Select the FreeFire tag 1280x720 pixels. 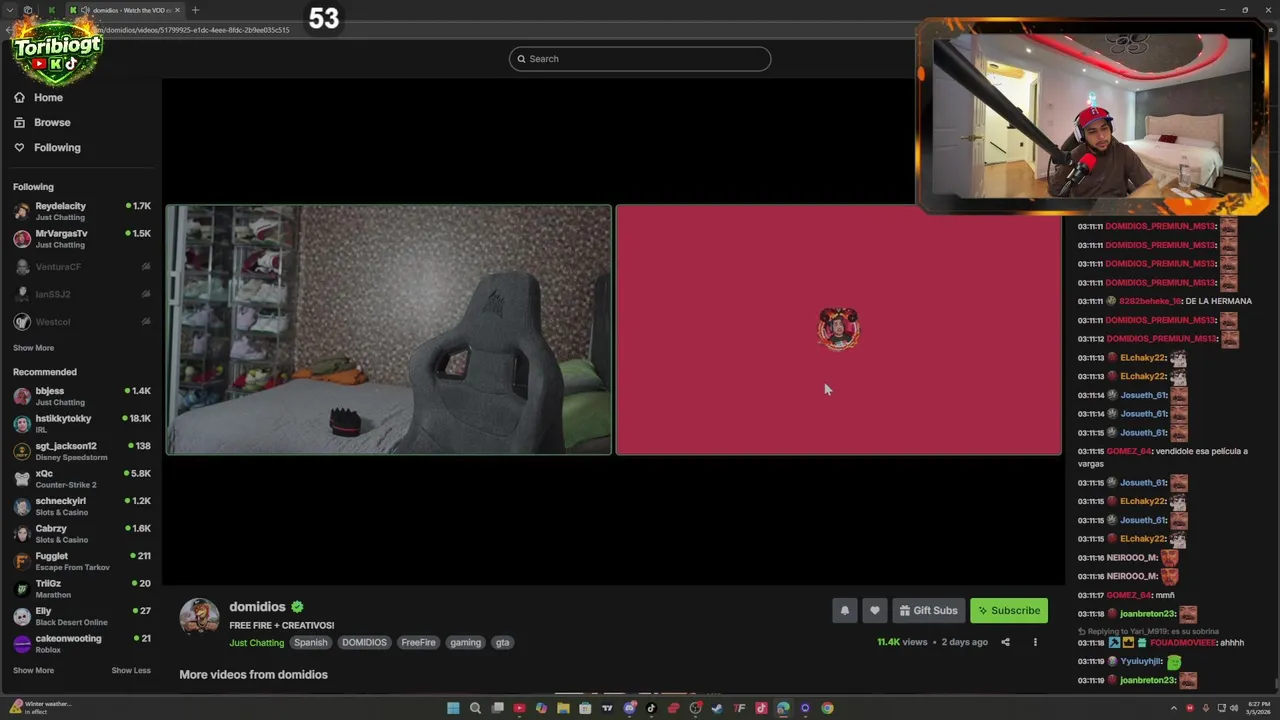coord(418,643)
